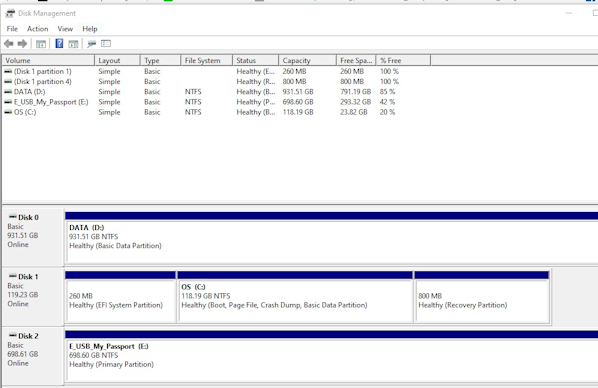Open the Action menu
The height and width of the screenshot is (388, 598).
37,29
